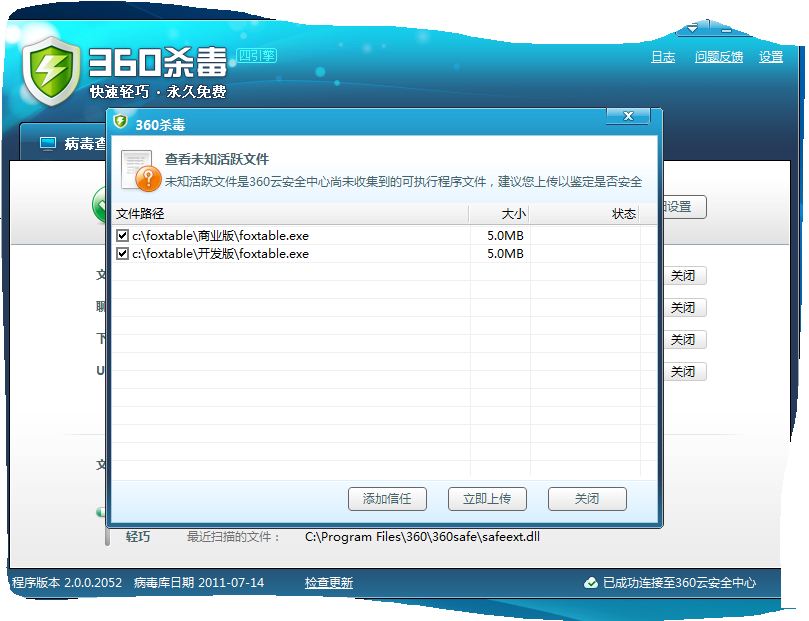This screenshot has height=621, width=809.
Task: Uncheck the 商业版\foxtable.exe file checkbox
Action: coord(122,236)
